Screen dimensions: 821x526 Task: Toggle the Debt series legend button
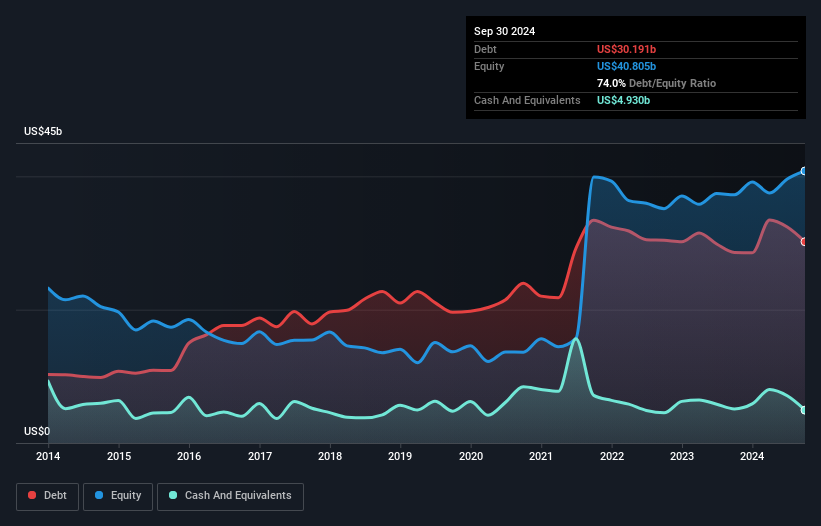(x=47, y=496)
